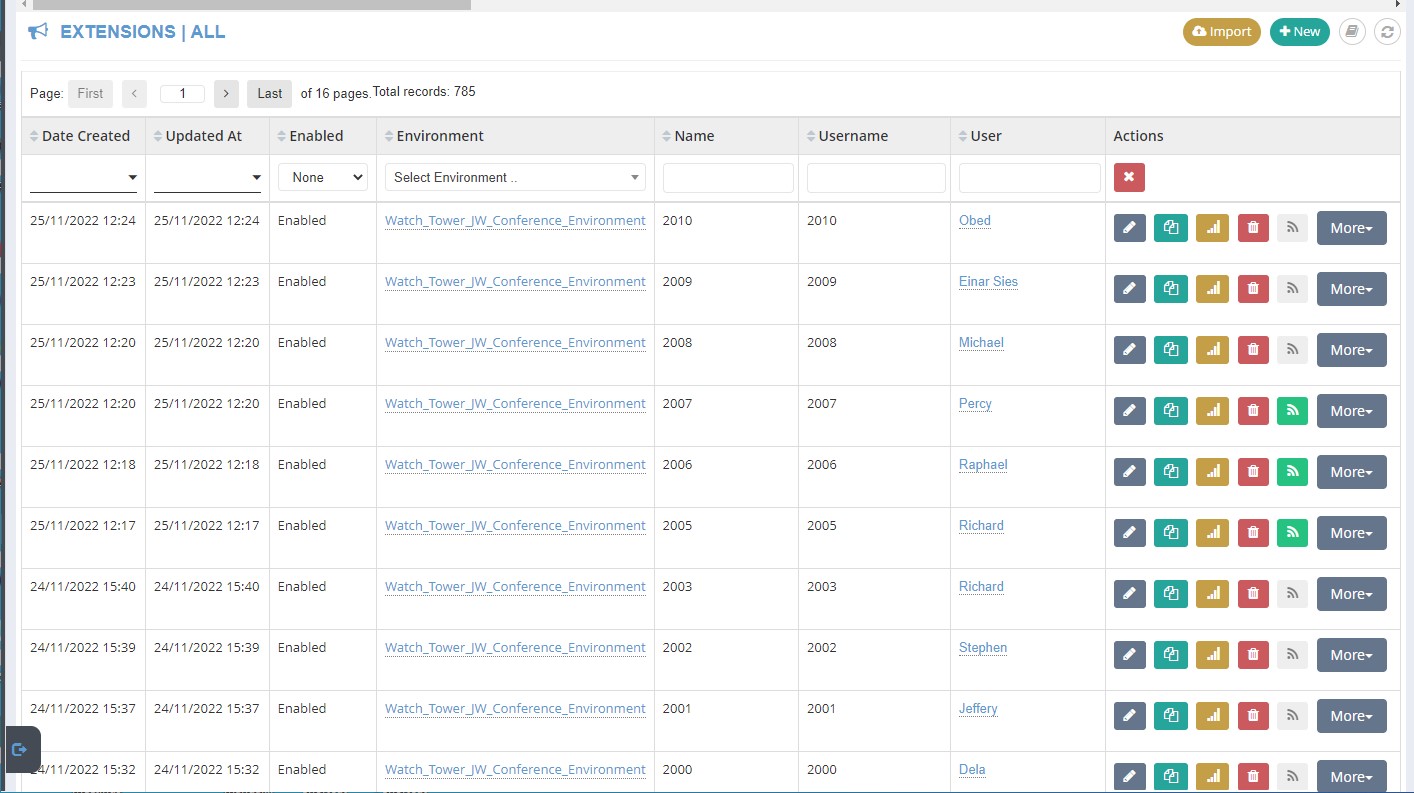Open the Enabled filter dropdown showing None
This screenshot has height=793, width=1414.
(x=323, y=177)
